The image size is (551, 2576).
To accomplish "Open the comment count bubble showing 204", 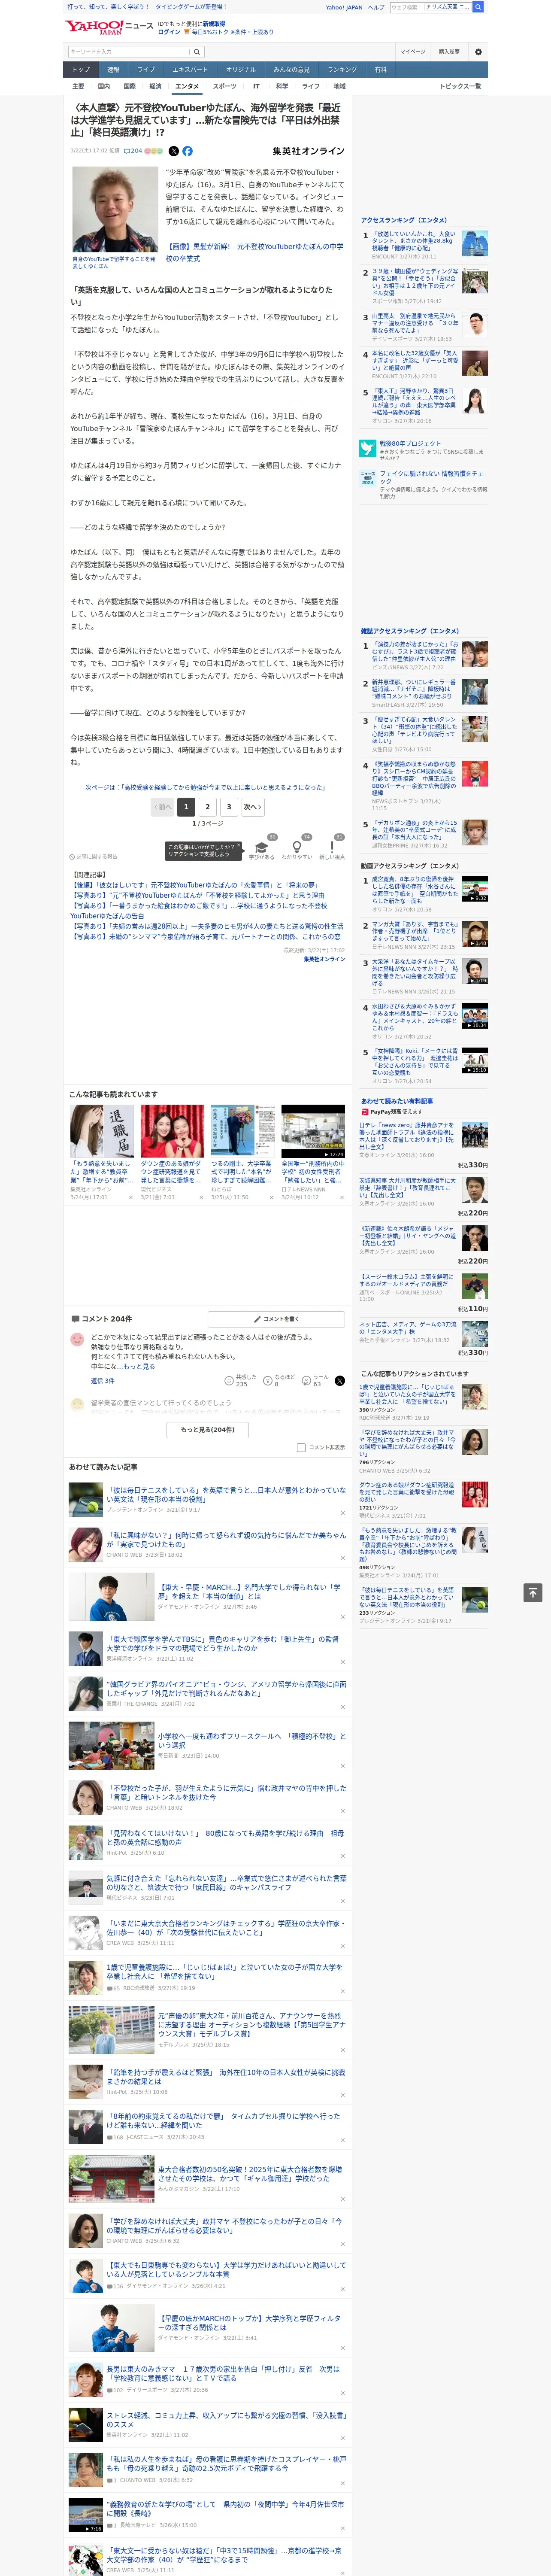I will click(132, 151).
